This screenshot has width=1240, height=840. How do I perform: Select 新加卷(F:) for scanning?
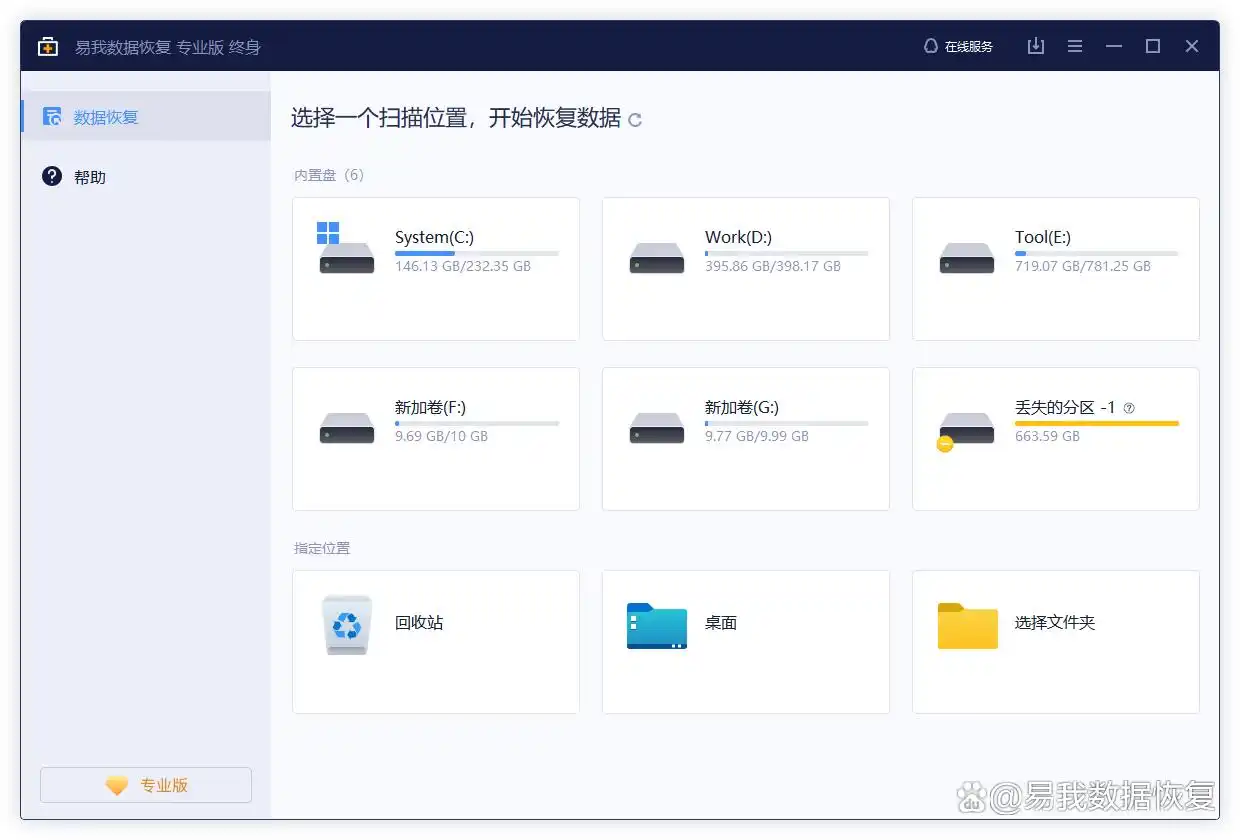point(435,438)
